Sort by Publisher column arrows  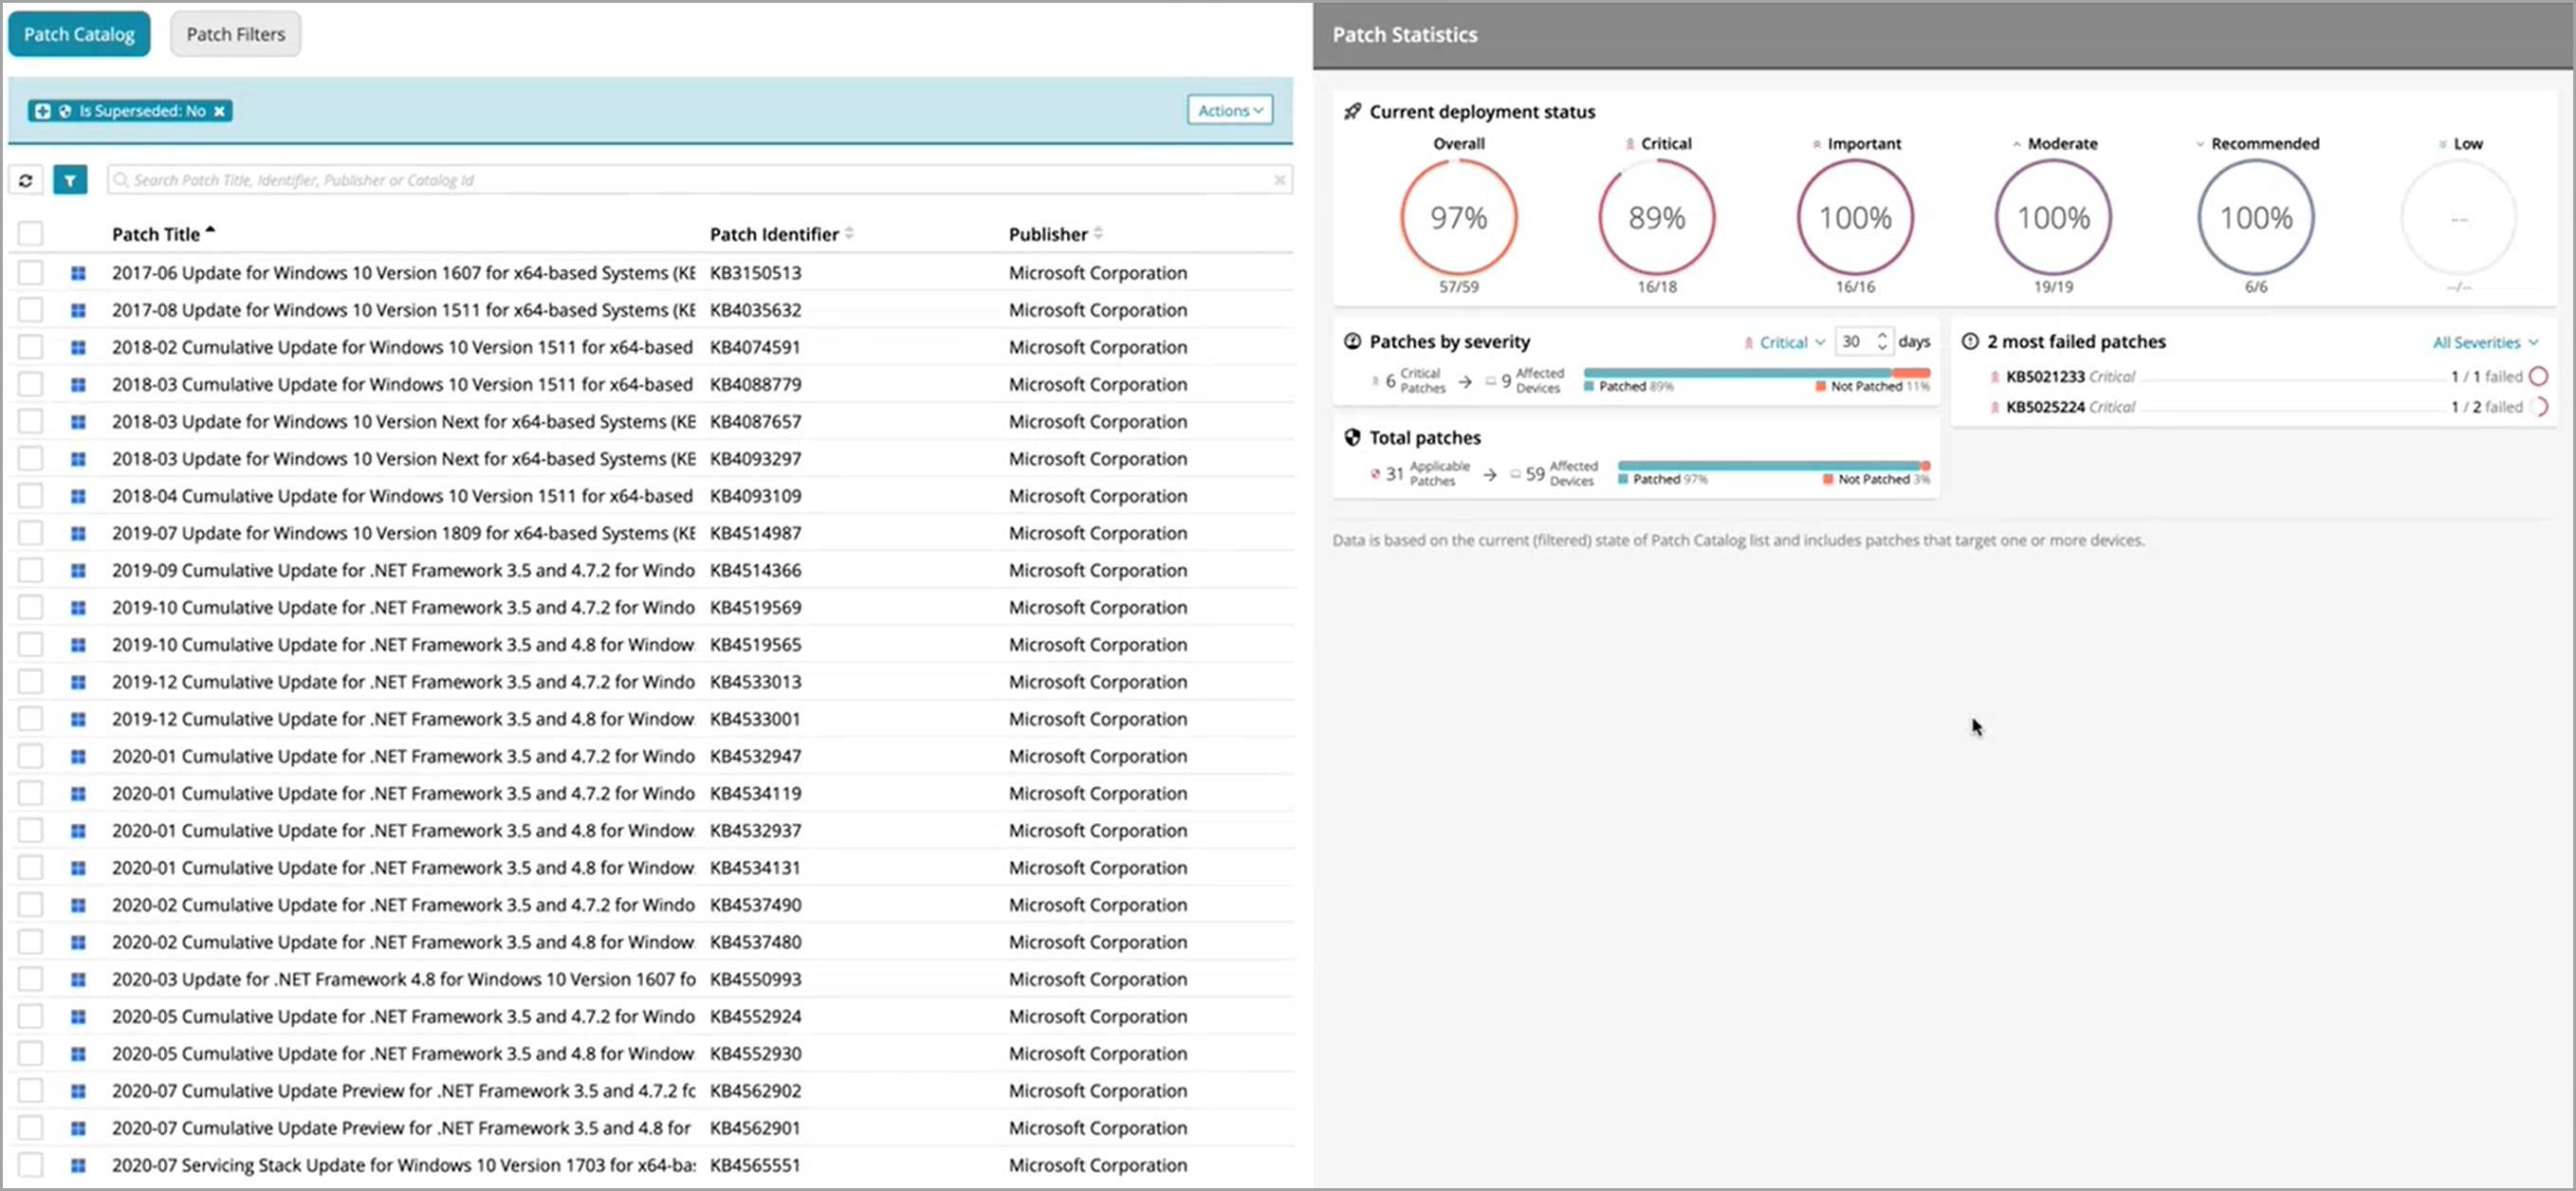pyautogui.click(x=1098, y=233)
